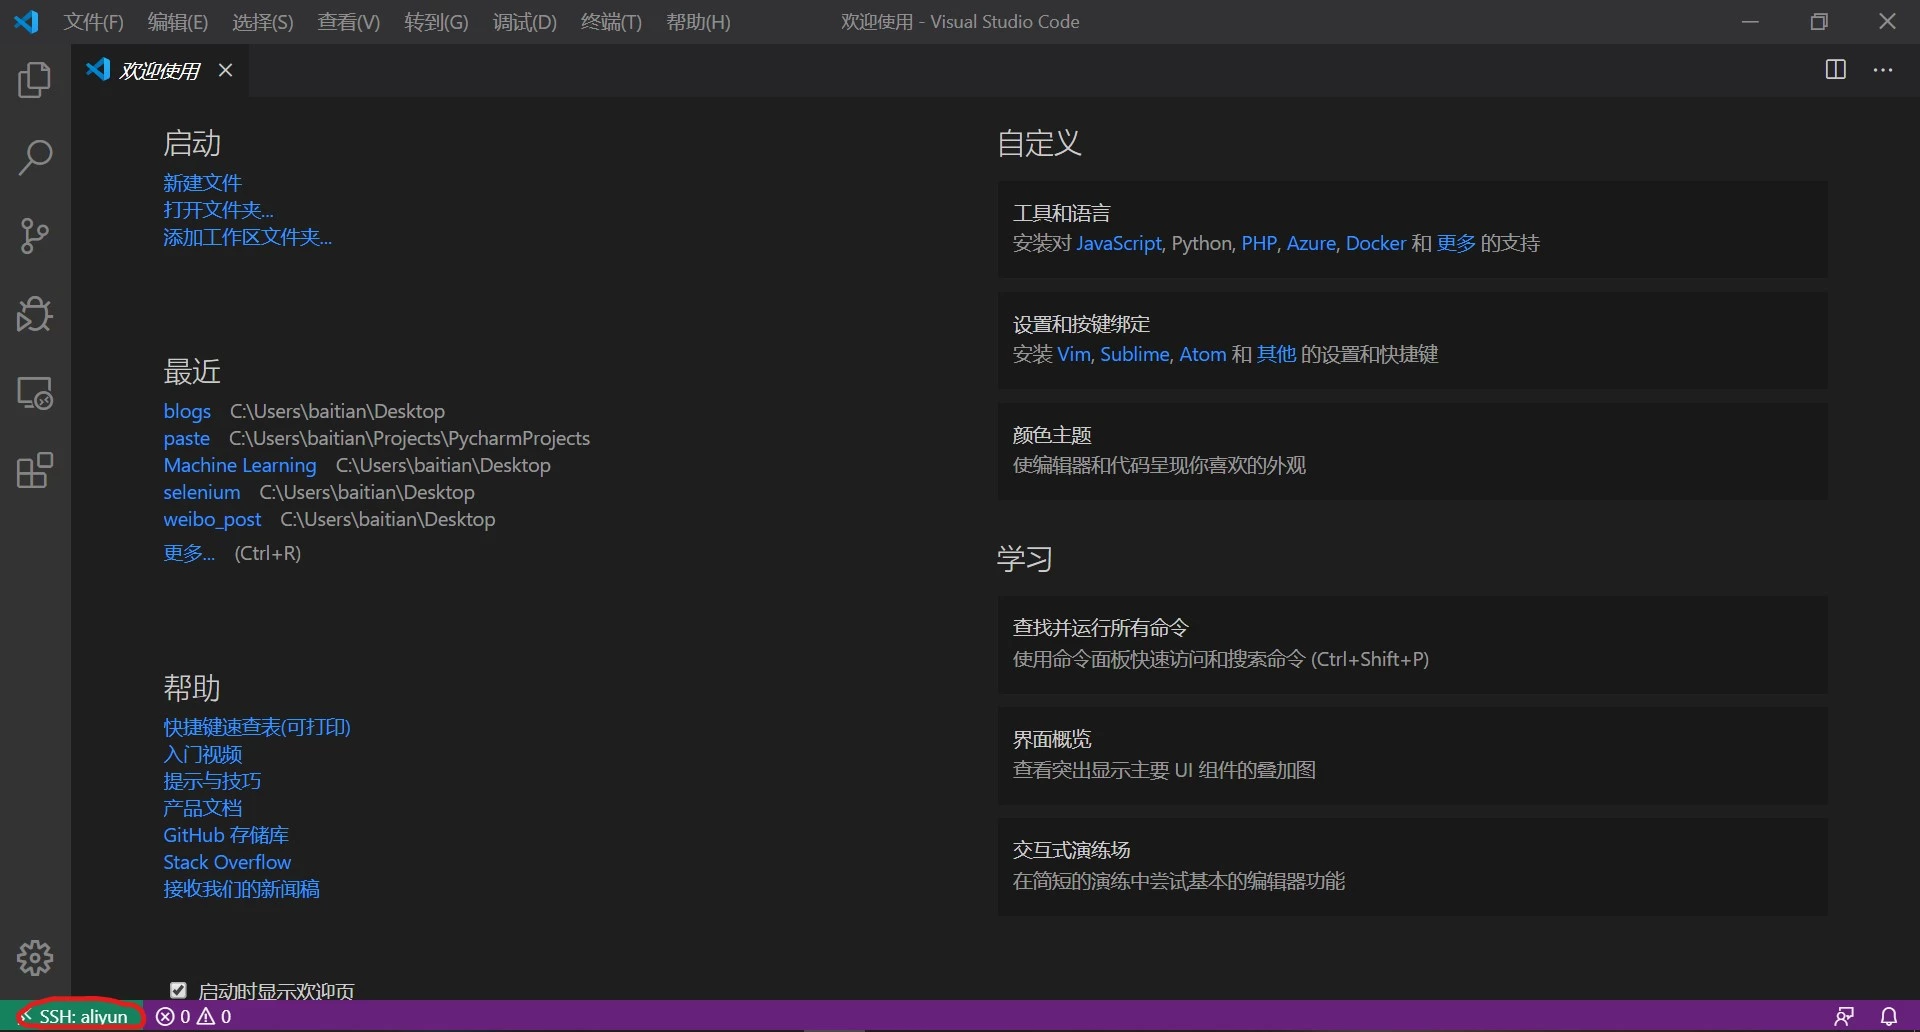The width and height of the screenshot is (1920, 1032).
Task: Click the SSH: aliyun remote indicator
Action: (74, 1016)
